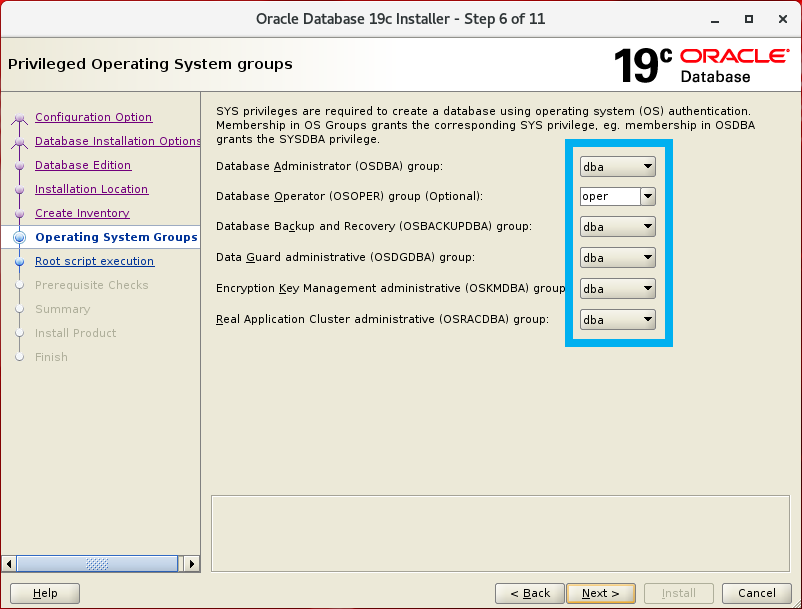The image size is (802, 609).
Task: Click the Database Edition step bullet
Action: (19, 166)
